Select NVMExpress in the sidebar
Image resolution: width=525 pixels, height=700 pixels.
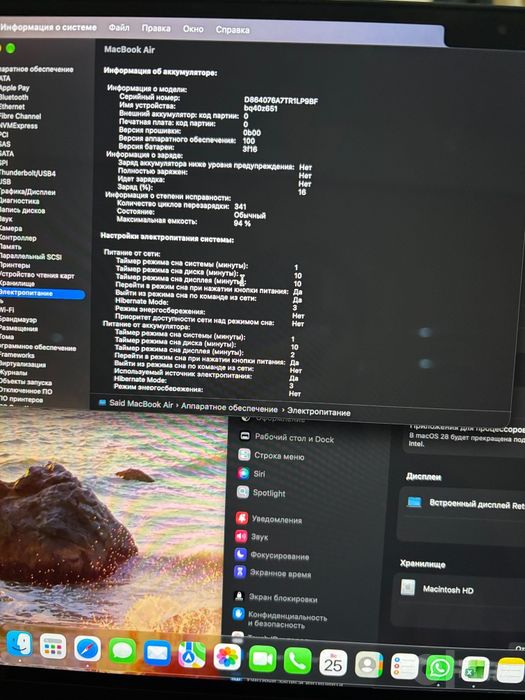[18, 125]
